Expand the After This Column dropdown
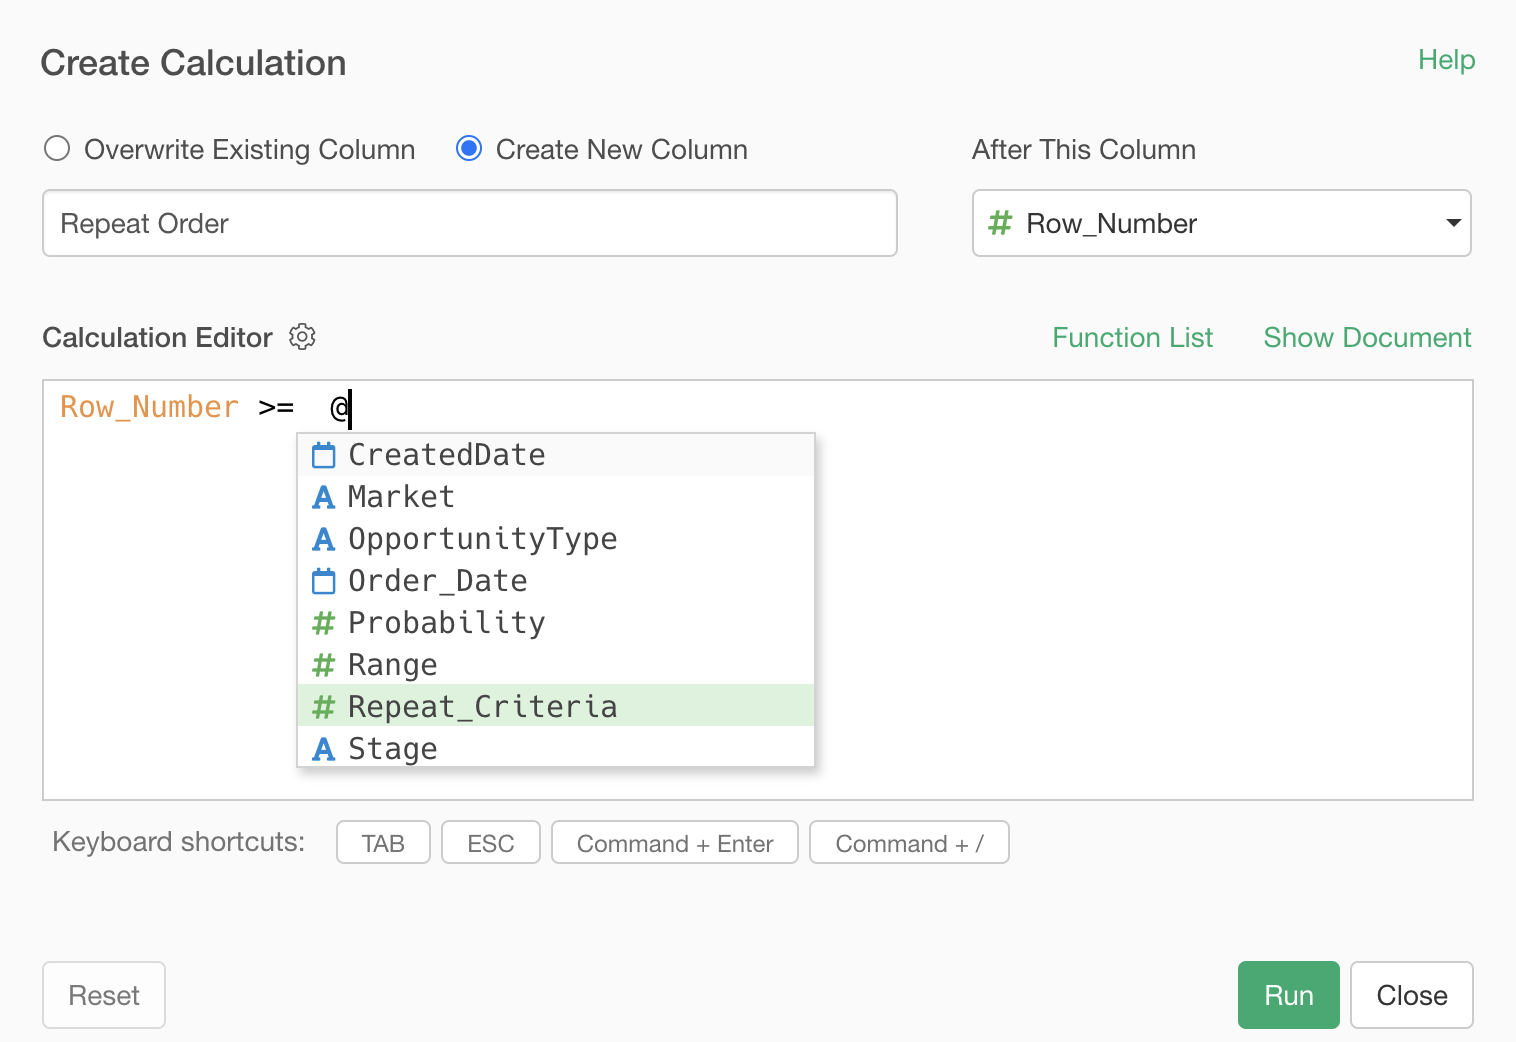This screenshot has width=1516, height=1042. click(x=1221, y=223)
